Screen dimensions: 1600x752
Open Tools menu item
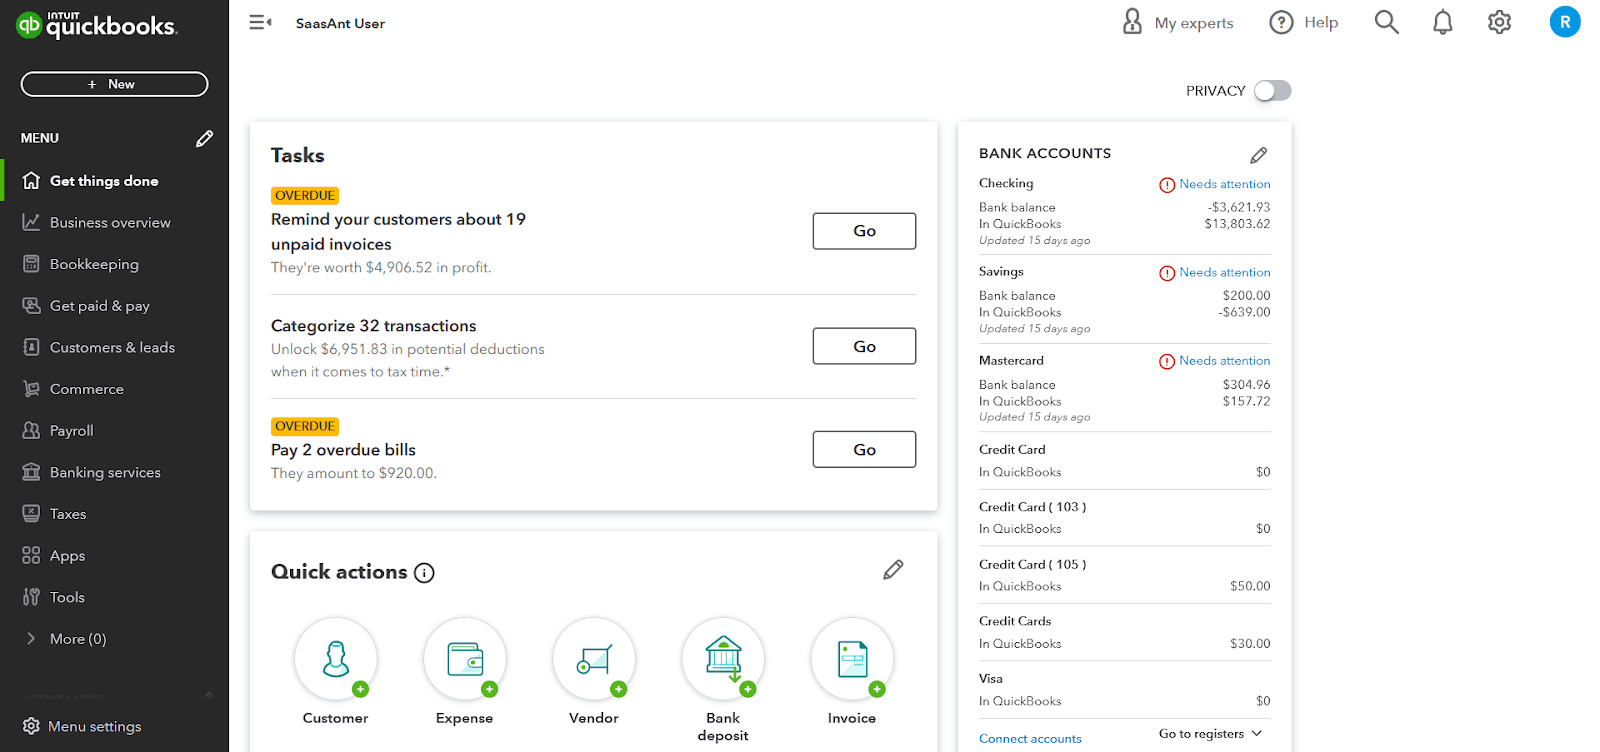click(114, 597)
